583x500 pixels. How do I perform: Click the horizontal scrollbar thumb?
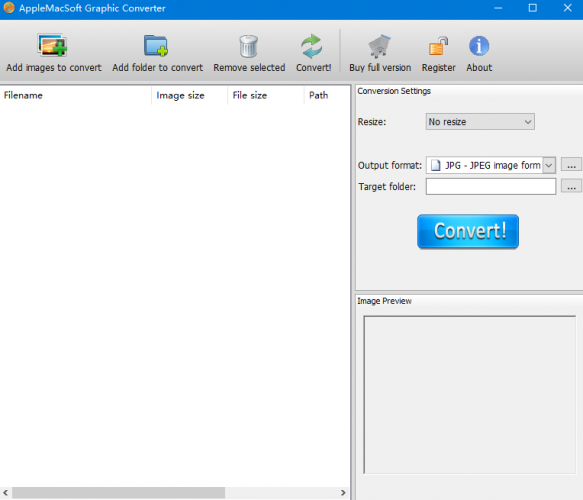(118, 493)
